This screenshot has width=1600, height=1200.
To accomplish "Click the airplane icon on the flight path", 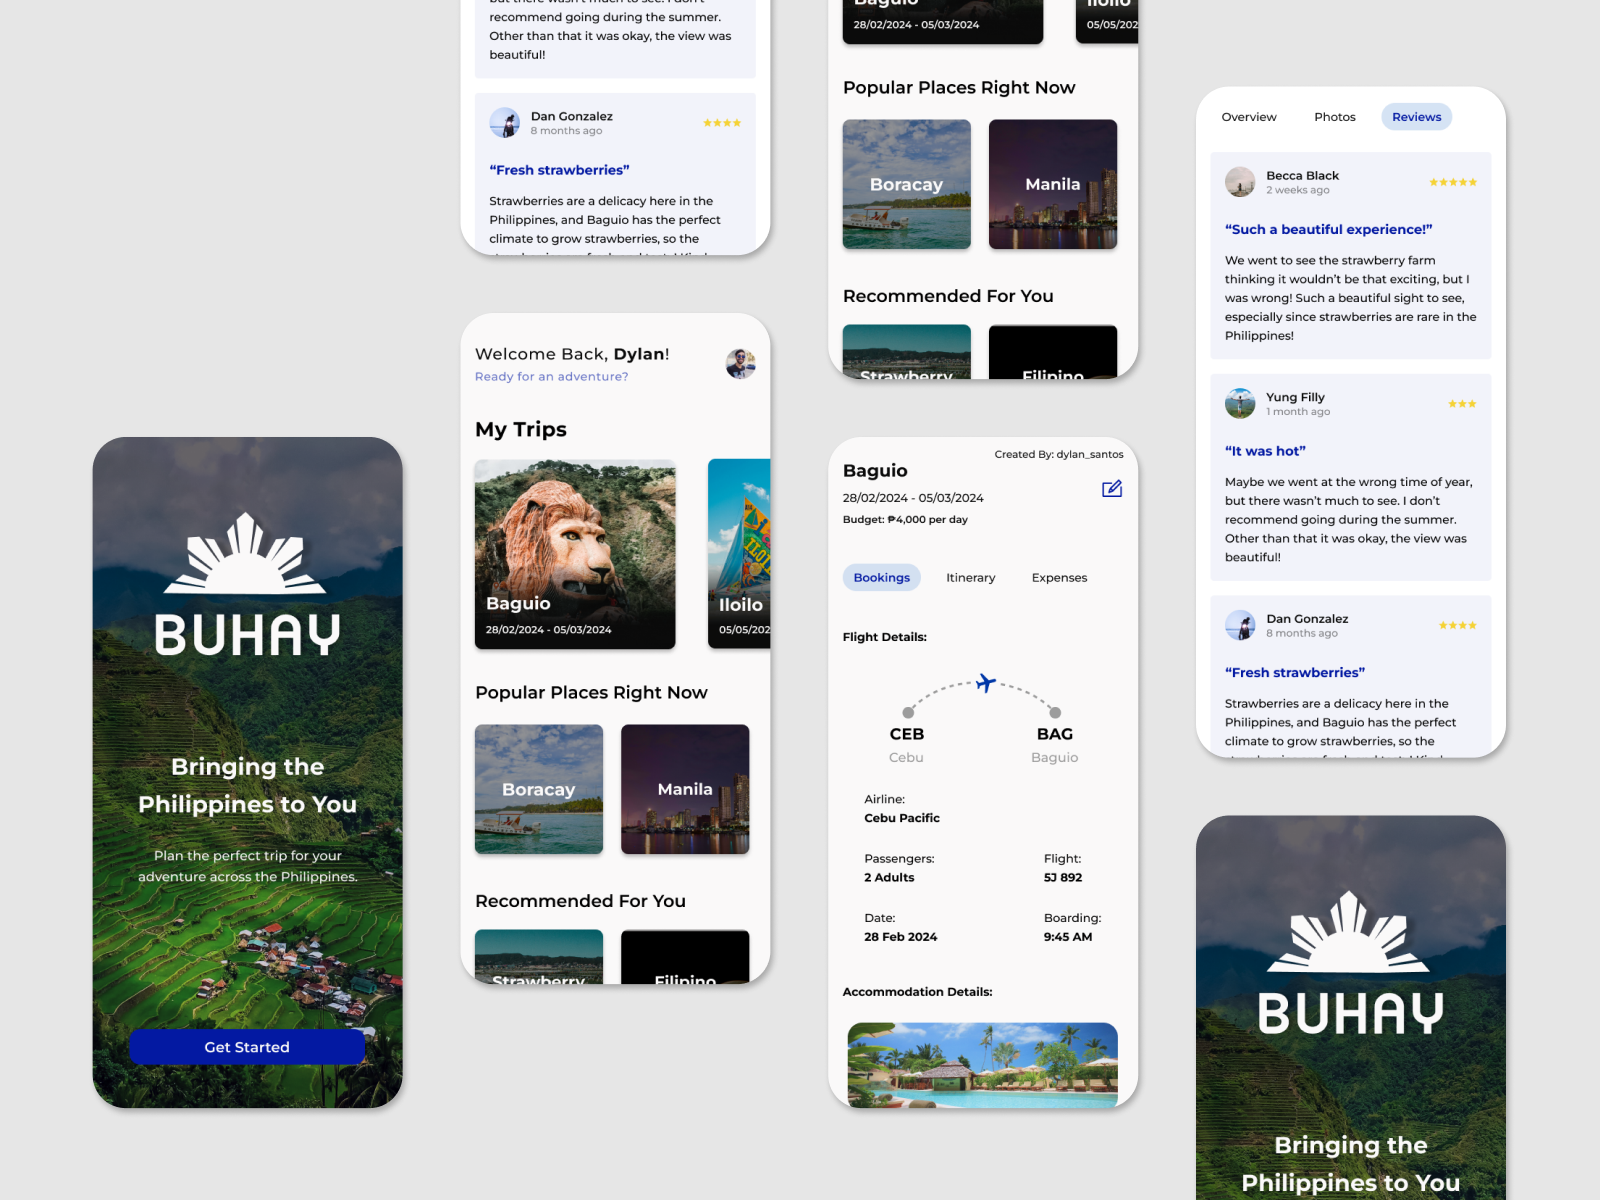I will click(986, 683).
